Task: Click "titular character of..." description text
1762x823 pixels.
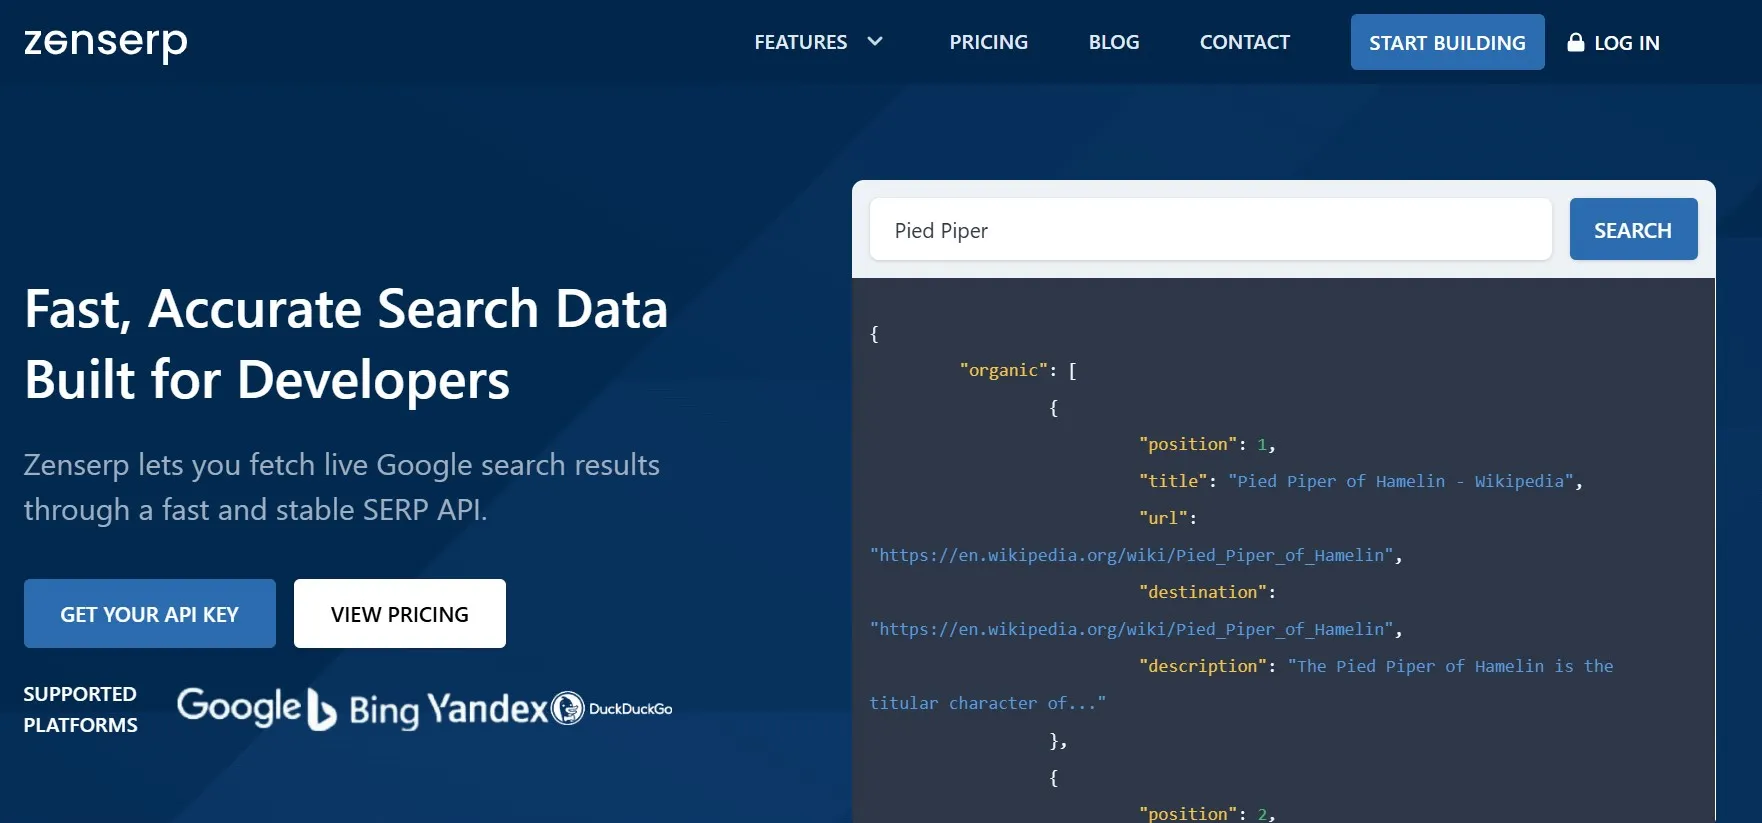Action: click(988, 703)
